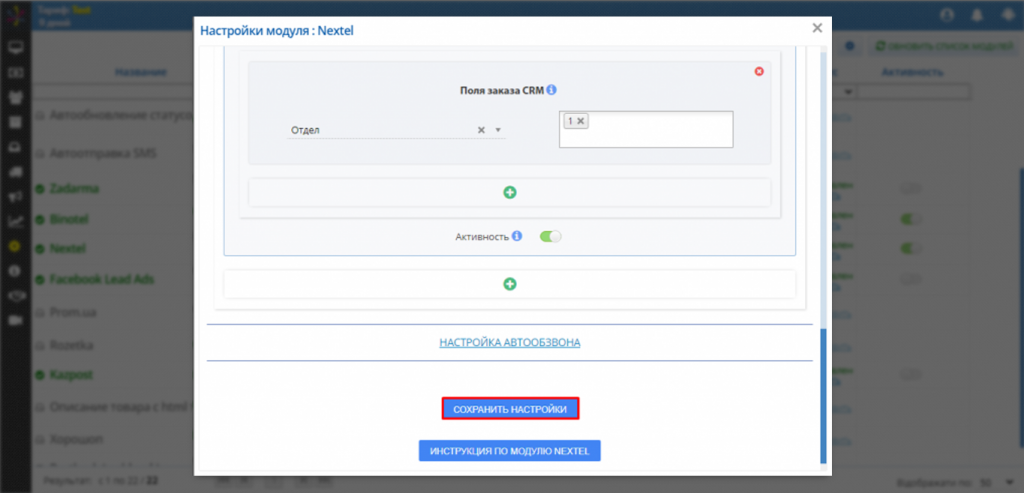The width and height of the screenshot is (1024, 493).
Task: Close the Nextel module settings dialog
Action: pyautogui.click(x=817, y=28)
